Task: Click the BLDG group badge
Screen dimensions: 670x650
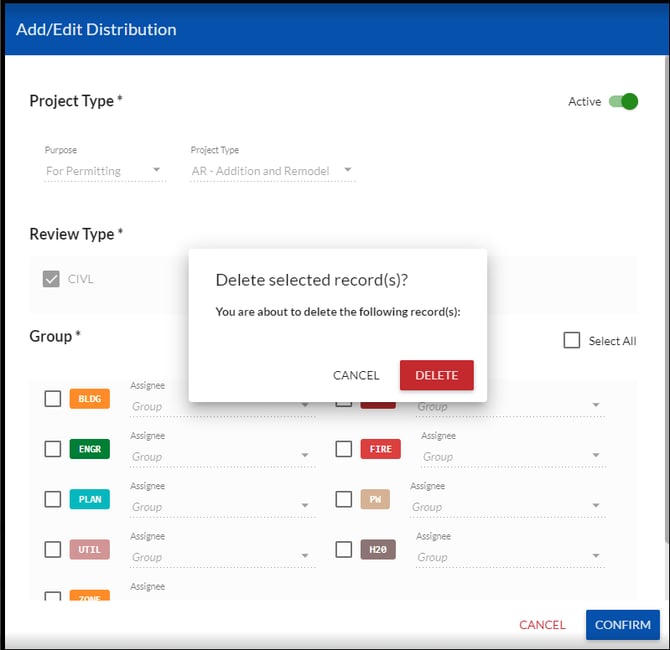Action: coord(89,399)
